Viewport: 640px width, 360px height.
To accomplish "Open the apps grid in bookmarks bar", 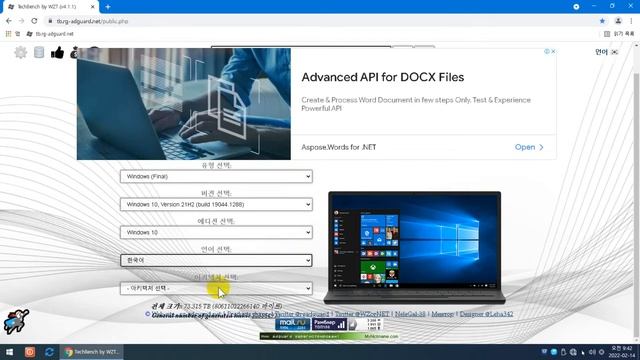I will [x=8, y=34].
